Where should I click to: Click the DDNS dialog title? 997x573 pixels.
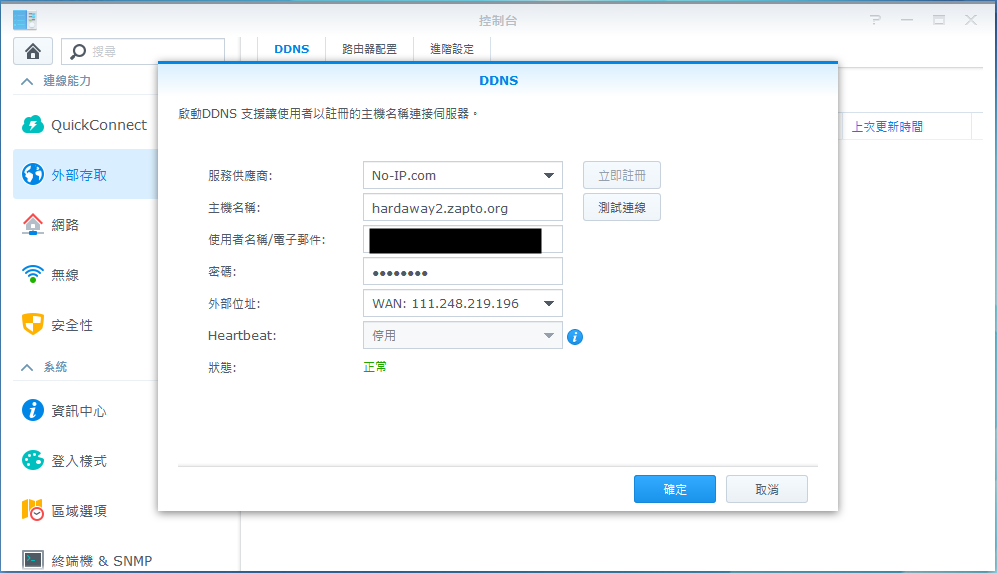pyautogui.click(x=498, y=81)
